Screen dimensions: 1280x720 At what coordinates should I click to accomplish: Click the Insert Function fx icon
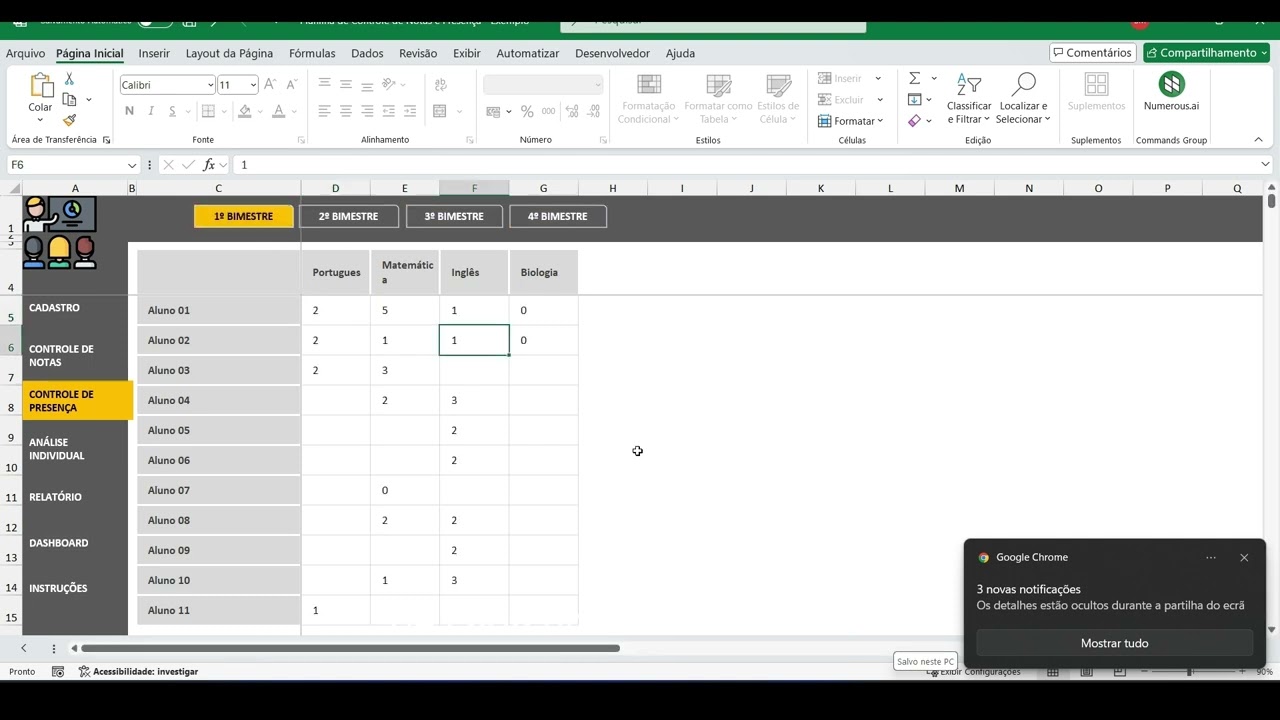pos(209,165)
